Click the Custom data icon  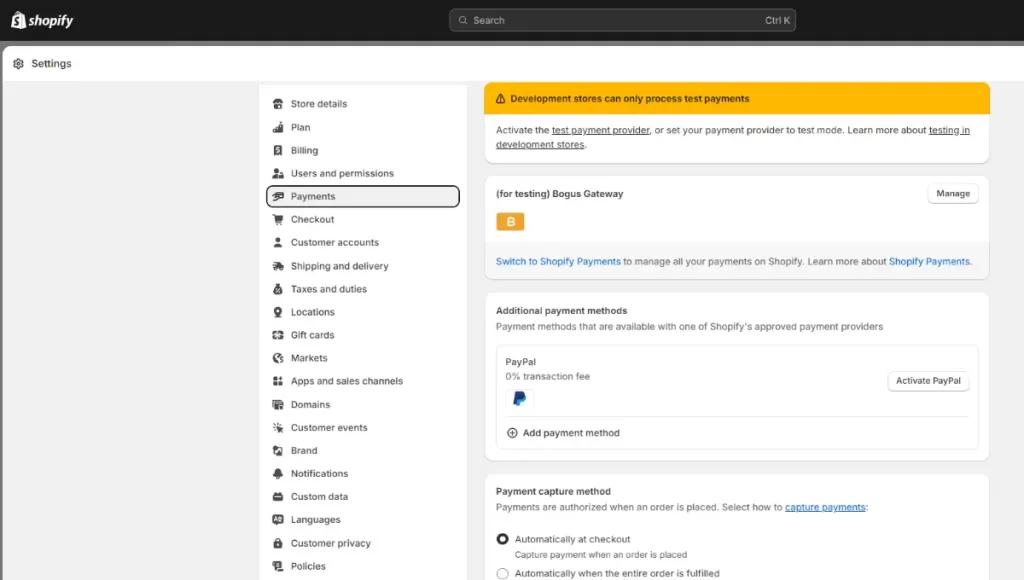(x=278, y=496)
